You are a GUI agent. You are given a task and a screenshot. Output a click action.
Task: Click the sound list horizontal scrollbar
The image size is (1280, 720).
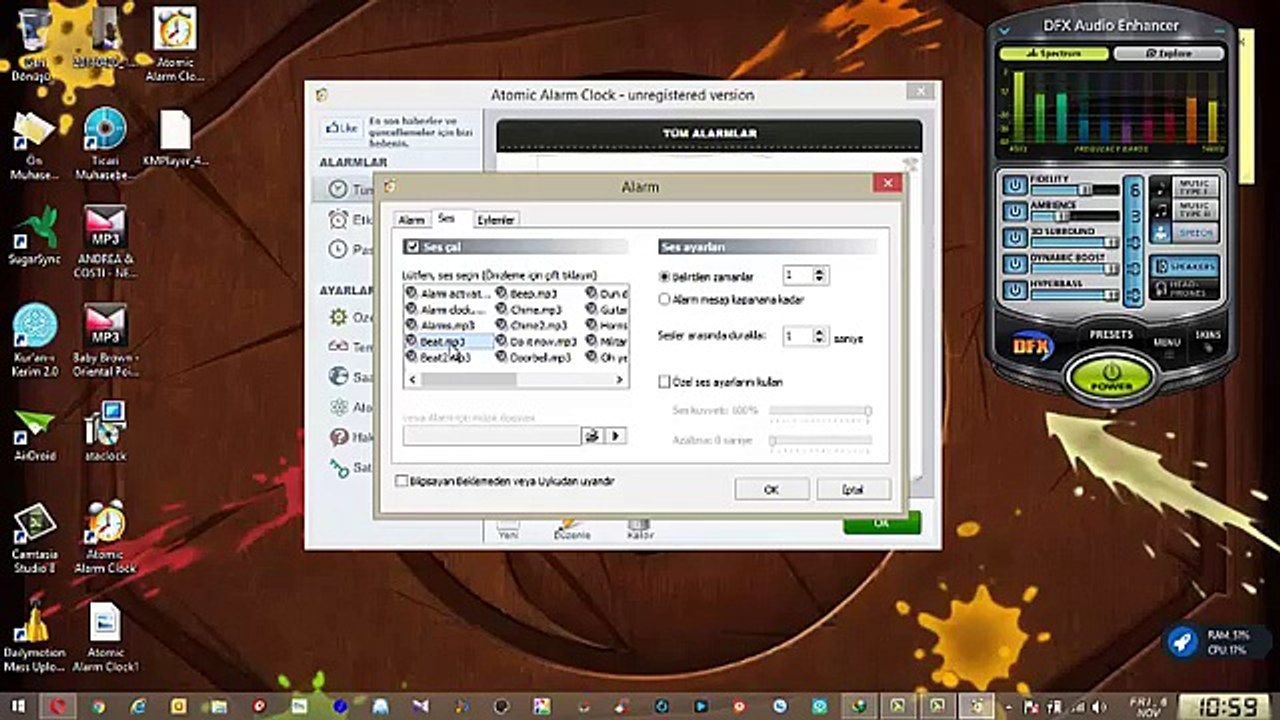tap(516, 380)
